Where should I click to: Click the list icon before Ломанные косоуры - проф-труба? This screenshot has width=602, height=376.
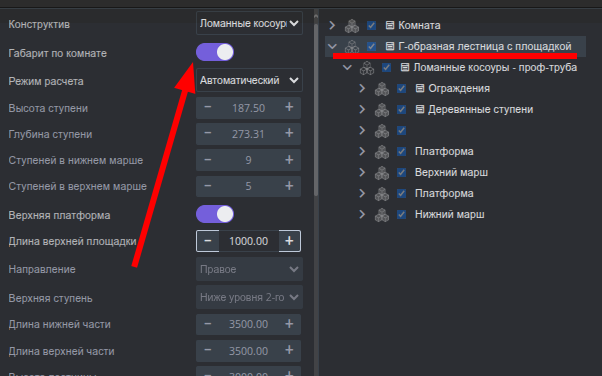tap(405, 68)
